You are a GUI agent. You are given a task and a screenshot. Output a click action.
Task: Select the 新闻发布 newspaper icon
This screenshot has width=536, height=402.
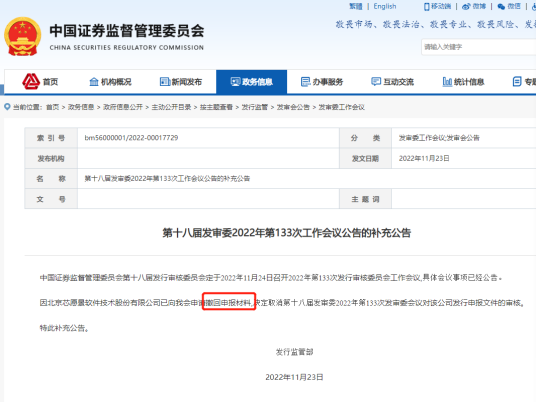pyautogui.click(x=165, y=82)
